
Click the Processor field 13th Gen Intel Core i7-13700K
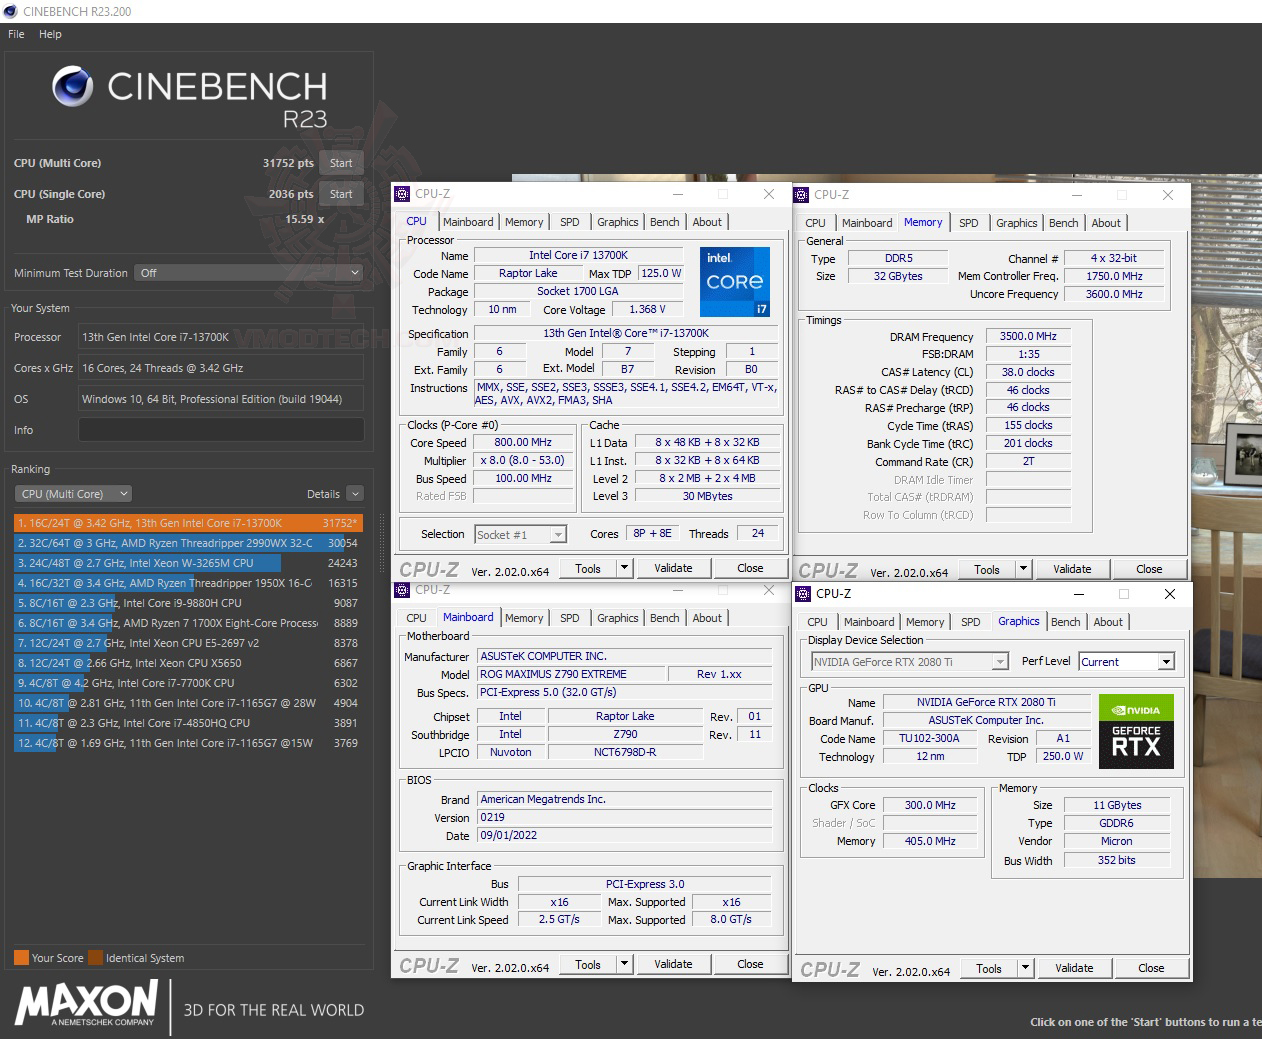(221, 337)
